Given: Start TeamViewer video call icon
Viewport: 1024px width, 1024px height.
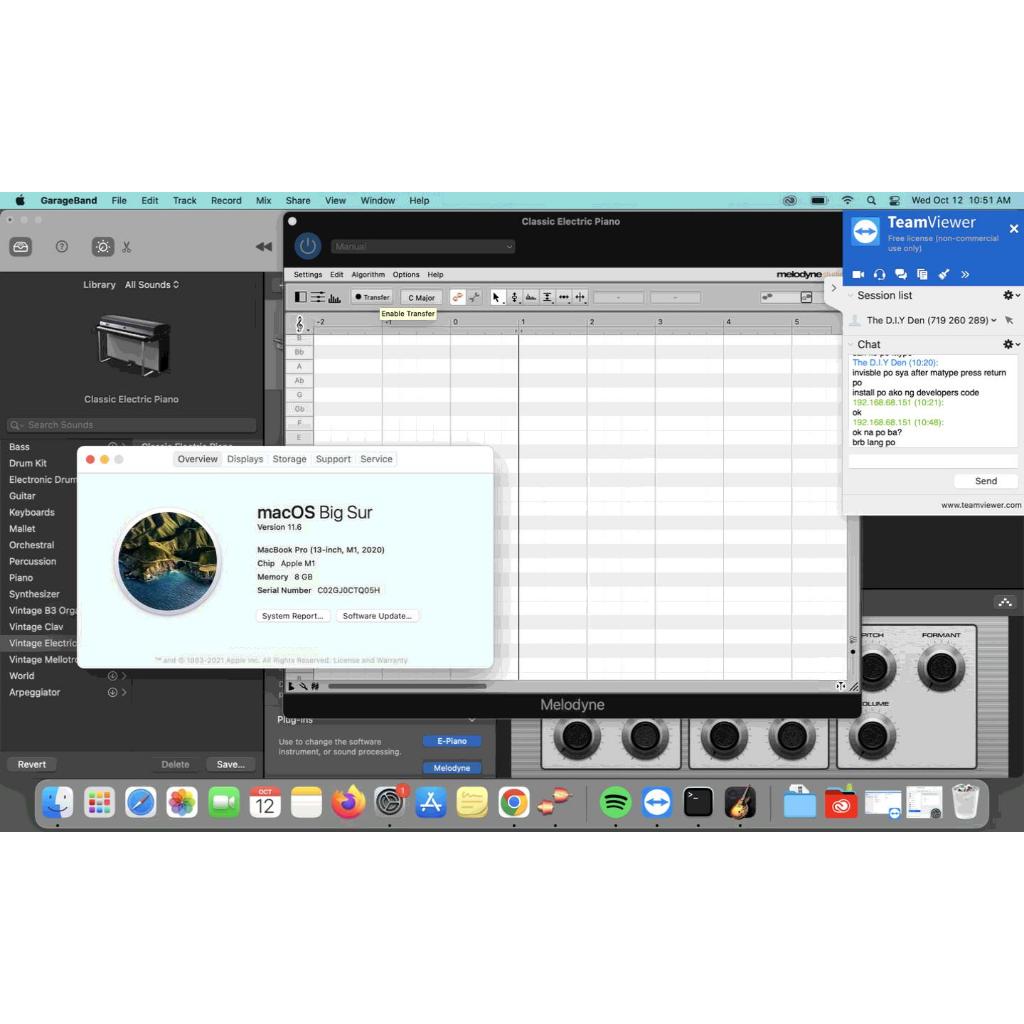Looking at the screenshot, I should pos(858,274).
